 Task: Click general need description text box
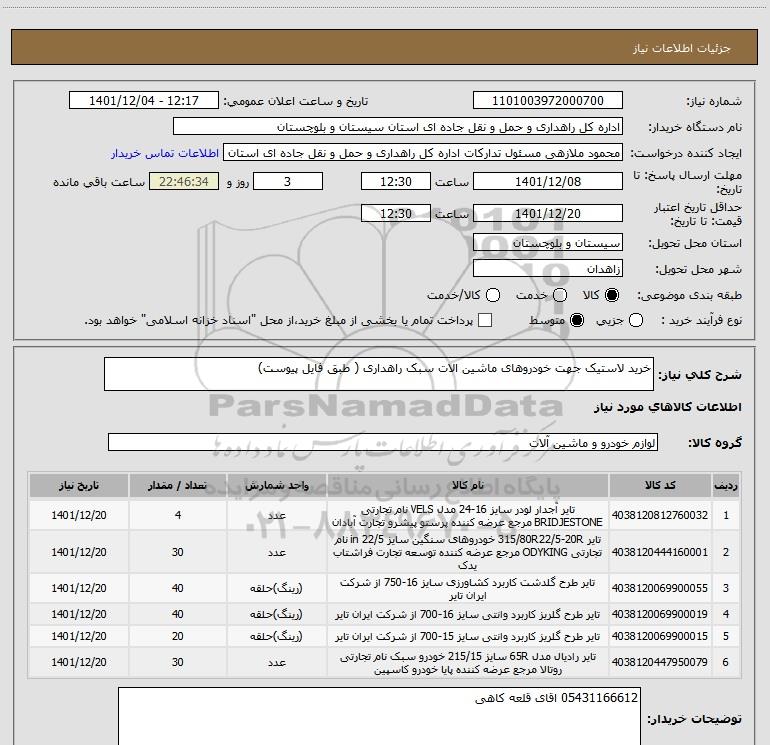click(379, 374)
